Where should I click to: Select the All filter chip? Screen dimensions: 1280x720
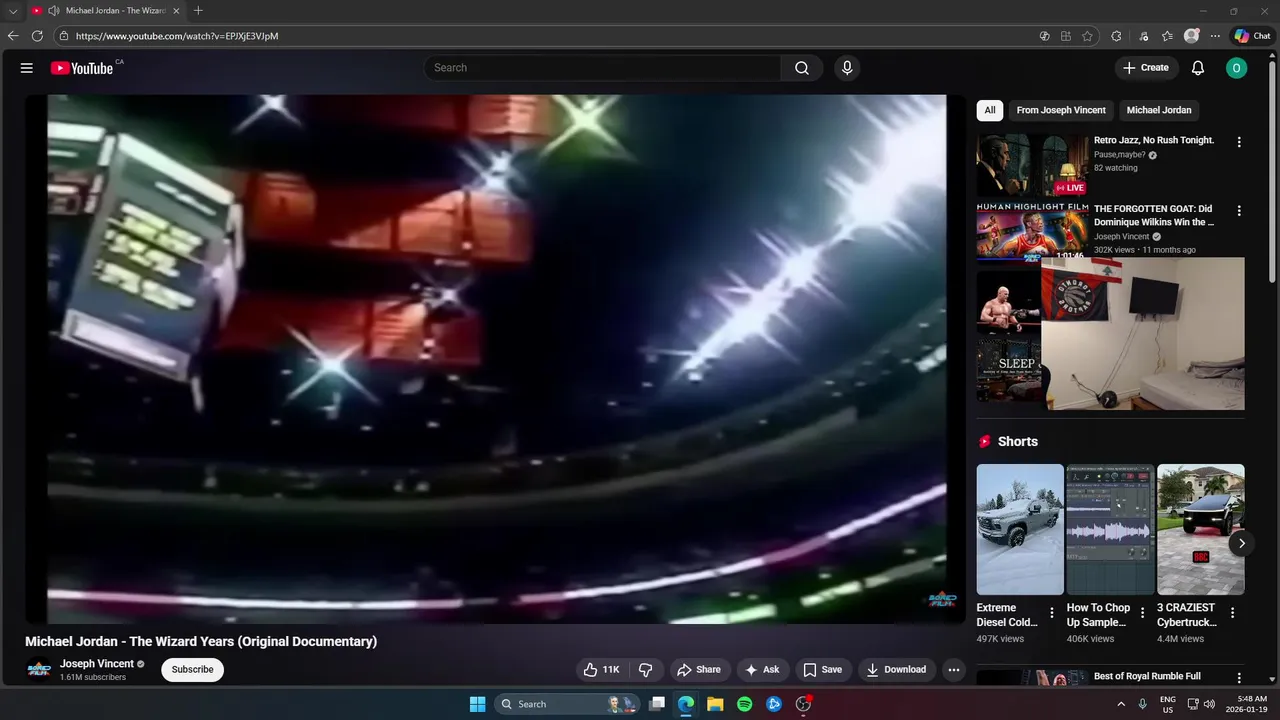pyautogui.click(x=990, y=110)
